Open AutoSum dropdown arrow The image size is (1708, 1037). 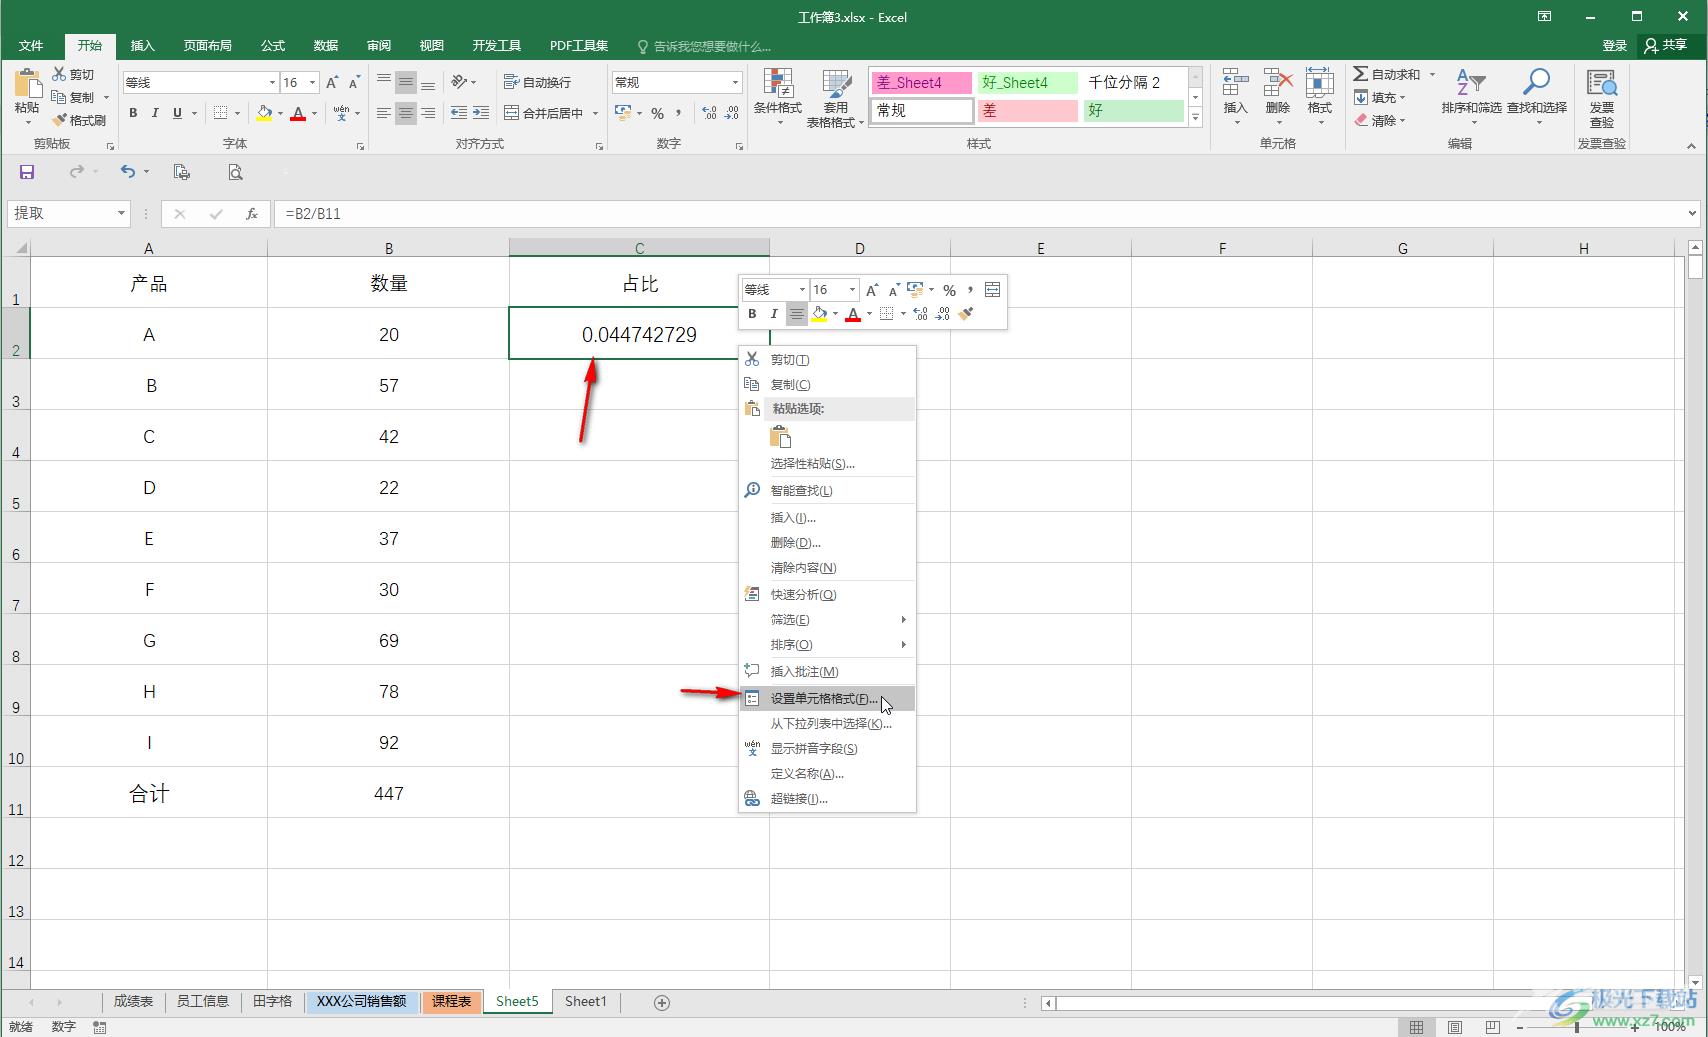coord(1432,74)
